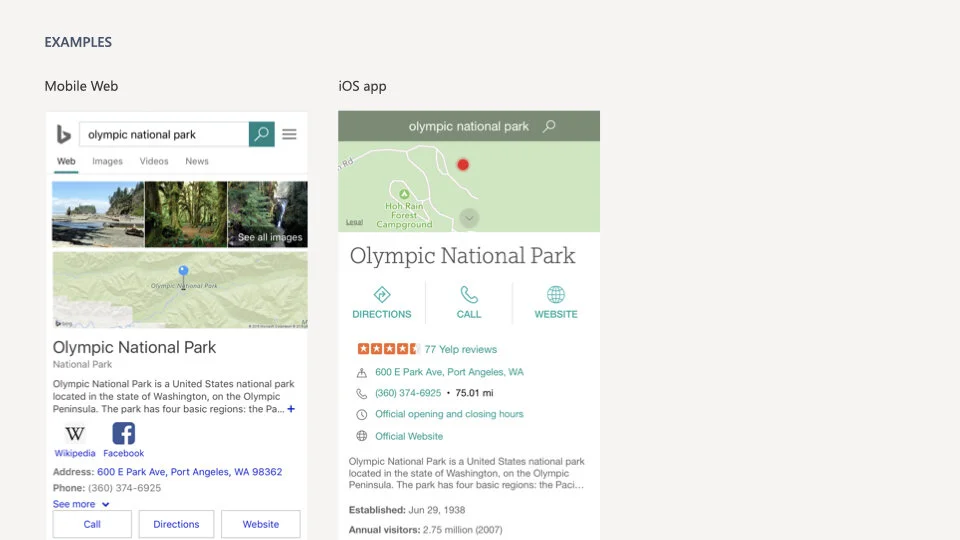Open the Official Website link
Viewport: 960px width, 540px height.
click(409, 436)
